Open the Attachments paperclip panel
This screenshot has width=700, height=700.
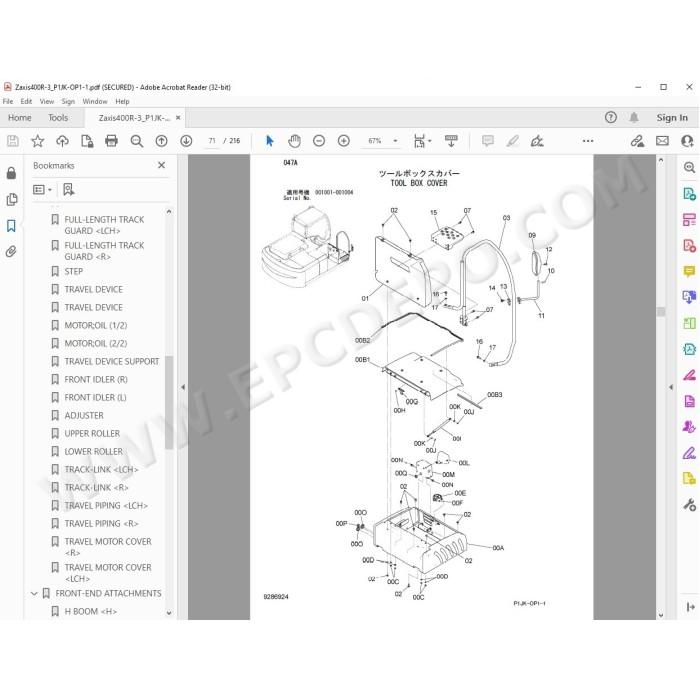11,252
